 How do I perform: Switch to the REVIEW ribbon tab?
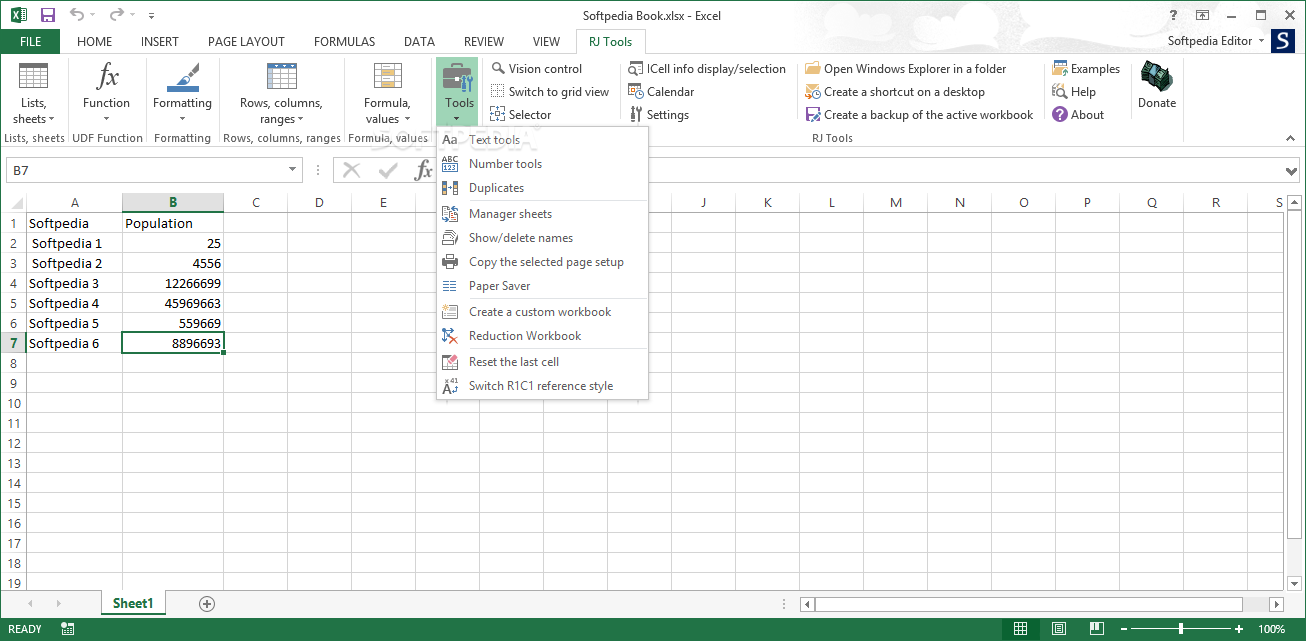(484, 42)
